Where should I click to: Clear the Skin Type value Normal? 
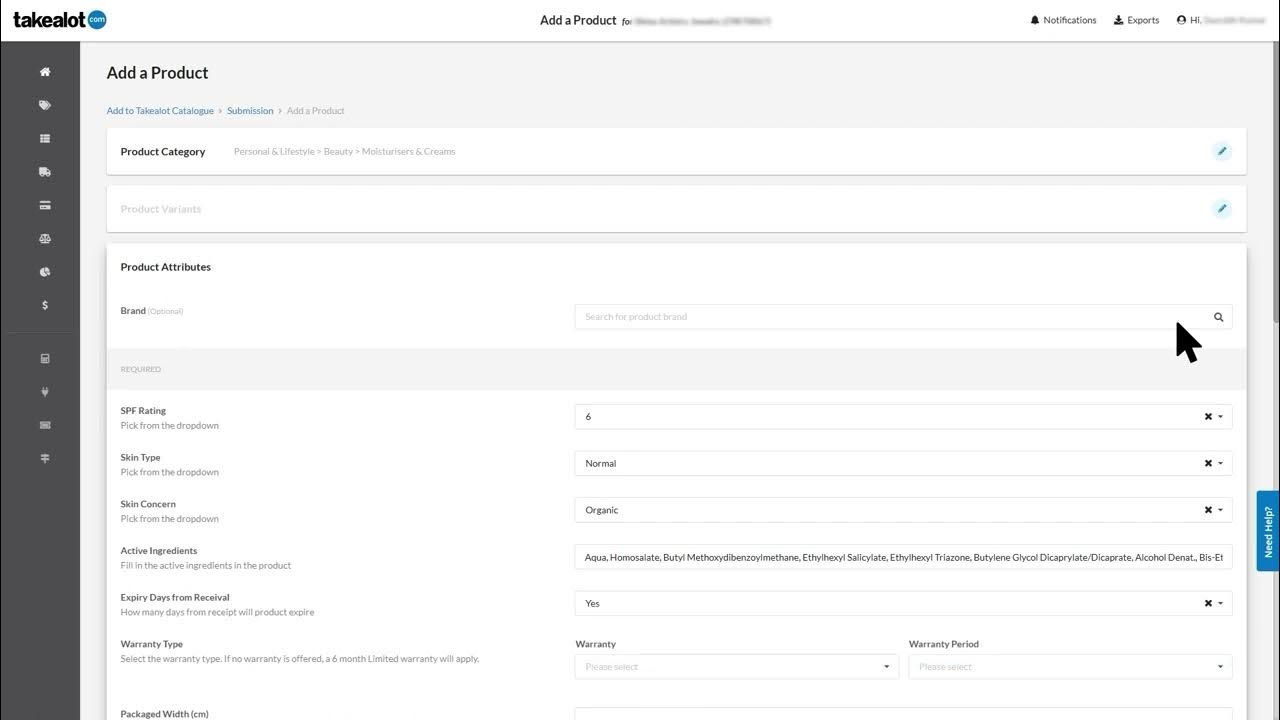click(x=1208, y=464)
